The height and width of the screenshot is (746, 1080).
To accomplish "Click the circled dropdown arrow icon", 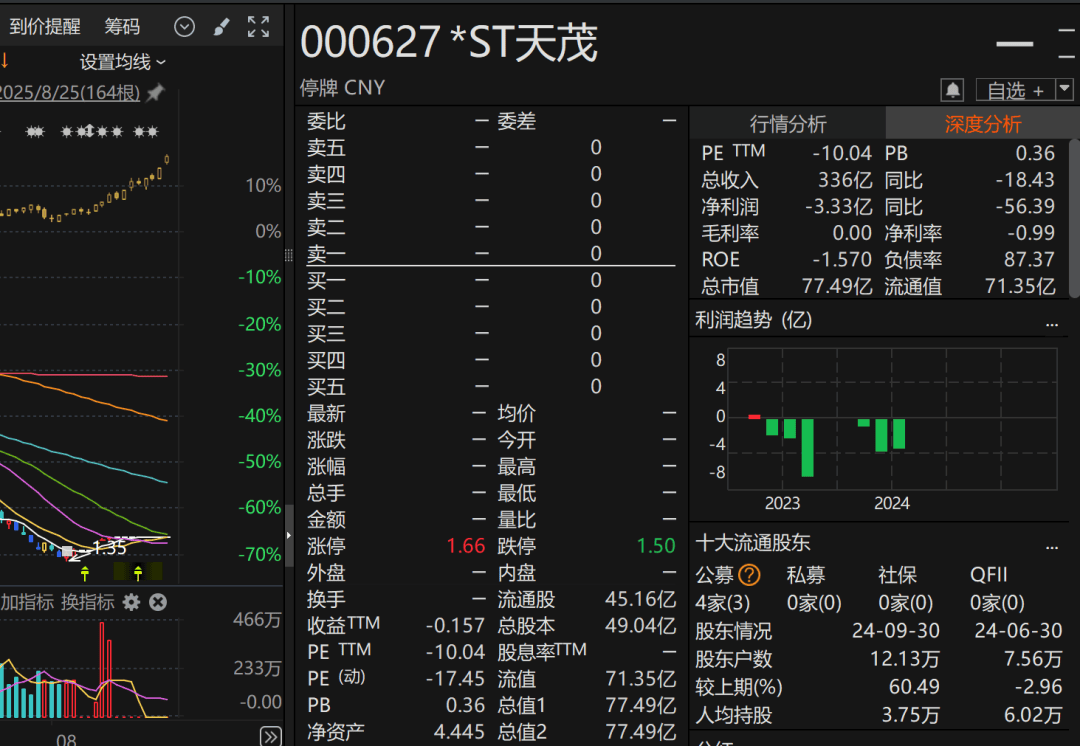I will (x=184, y=27).
